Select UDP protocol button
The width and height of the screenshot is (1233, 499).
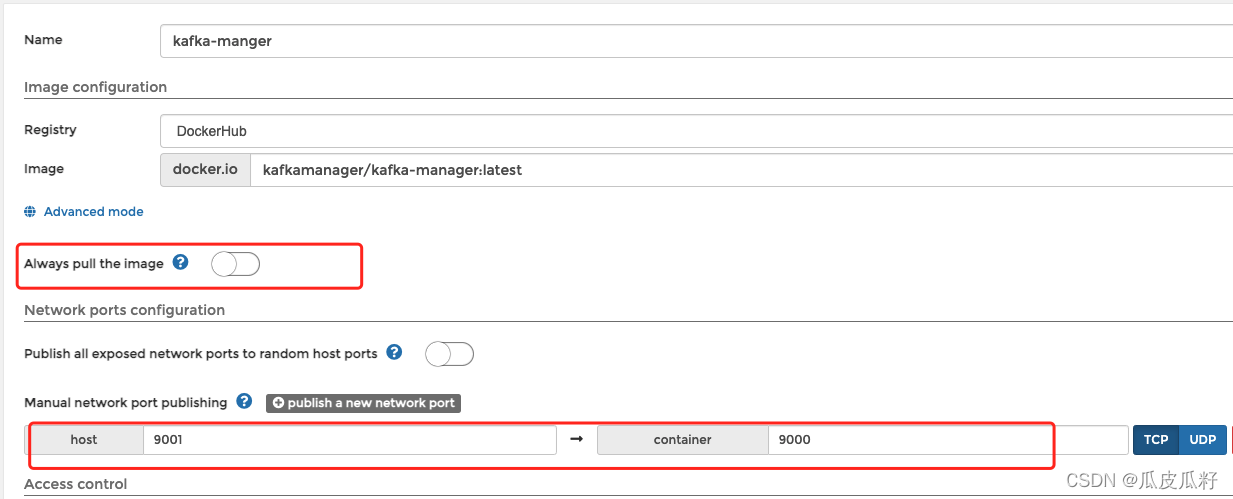[1203, 440]
